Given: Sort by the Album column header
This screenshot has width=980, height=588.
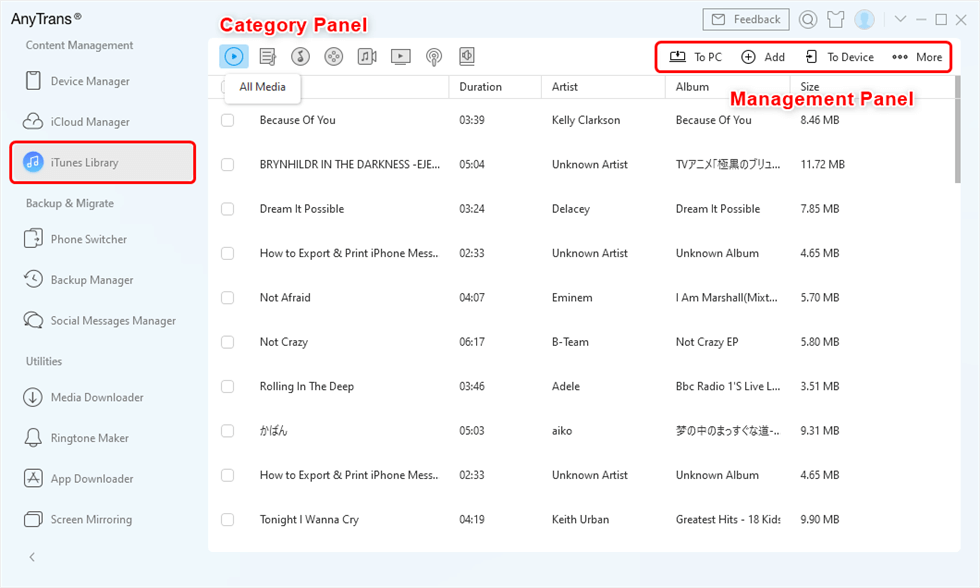Looking at the screenshot, I should (728, 87).
